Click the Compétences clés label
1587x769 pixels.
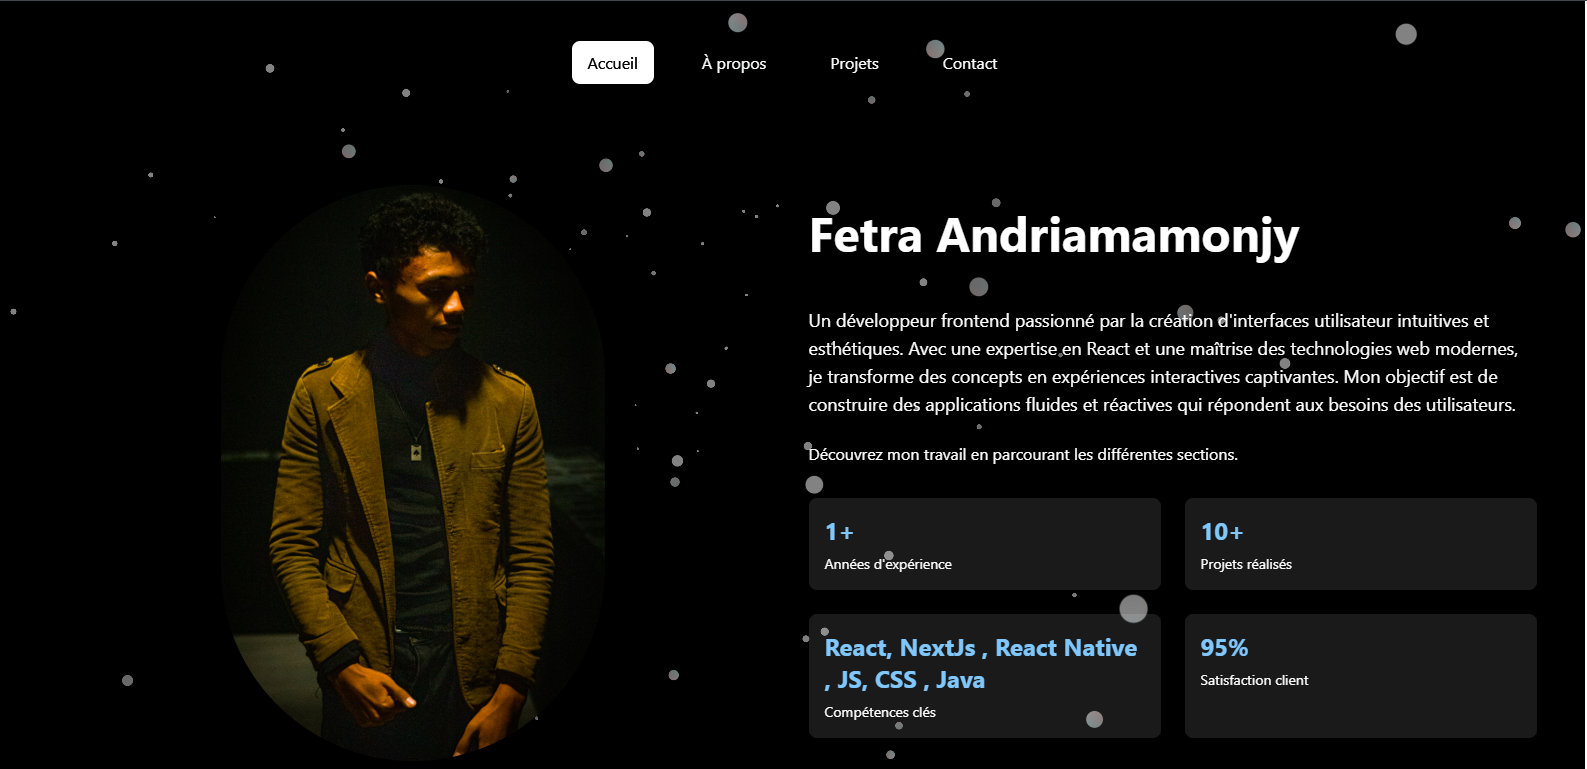point(880,712)
